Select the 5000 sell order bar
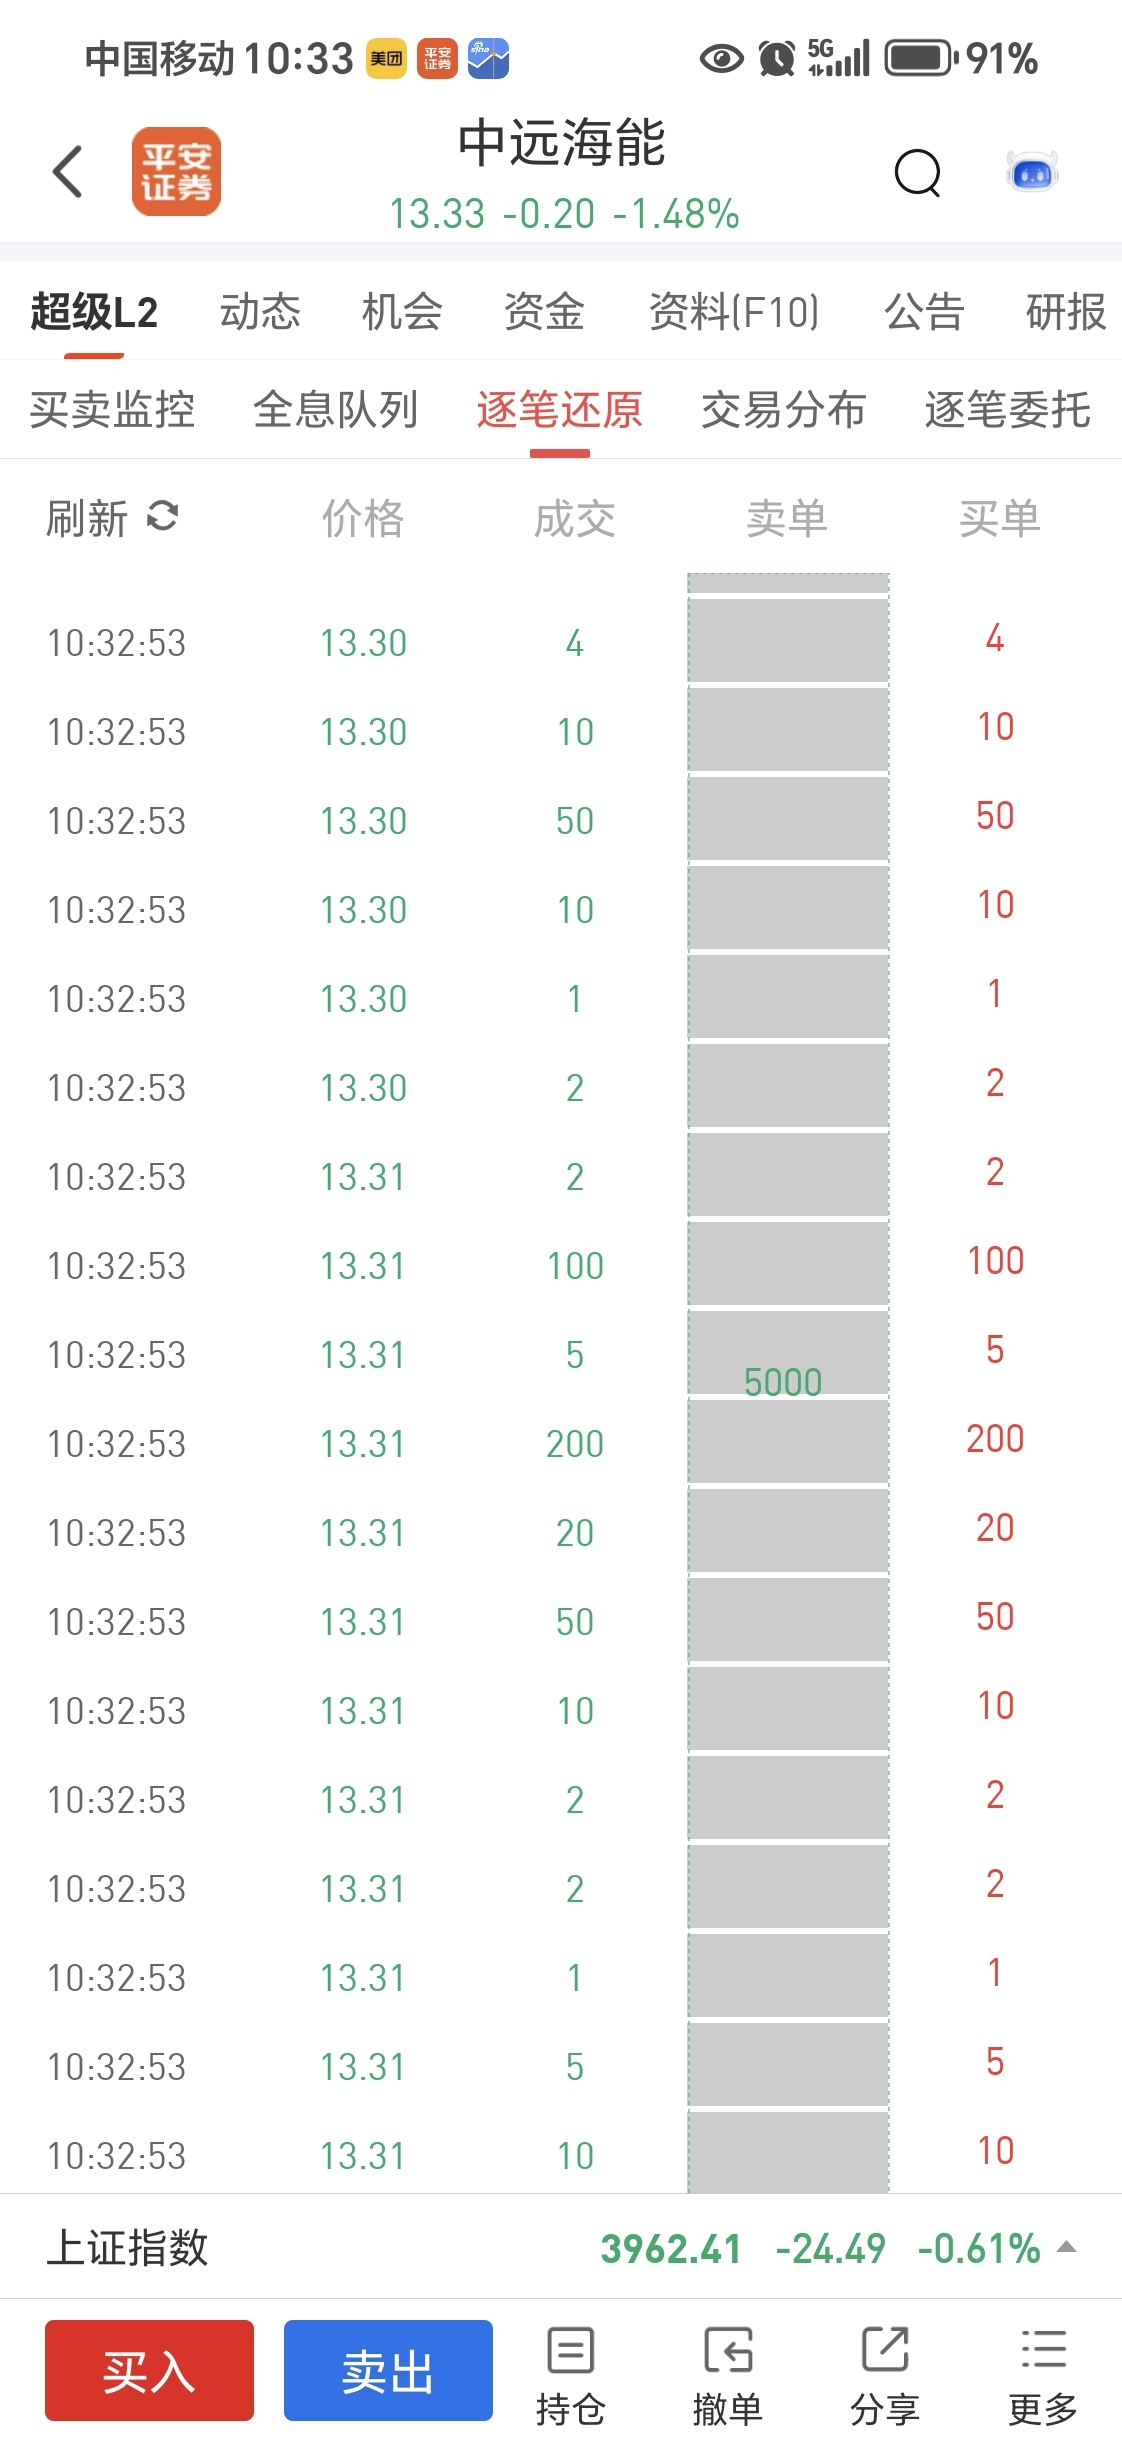This screenshot has height=2442, width=1122. tap(788, 1382)
